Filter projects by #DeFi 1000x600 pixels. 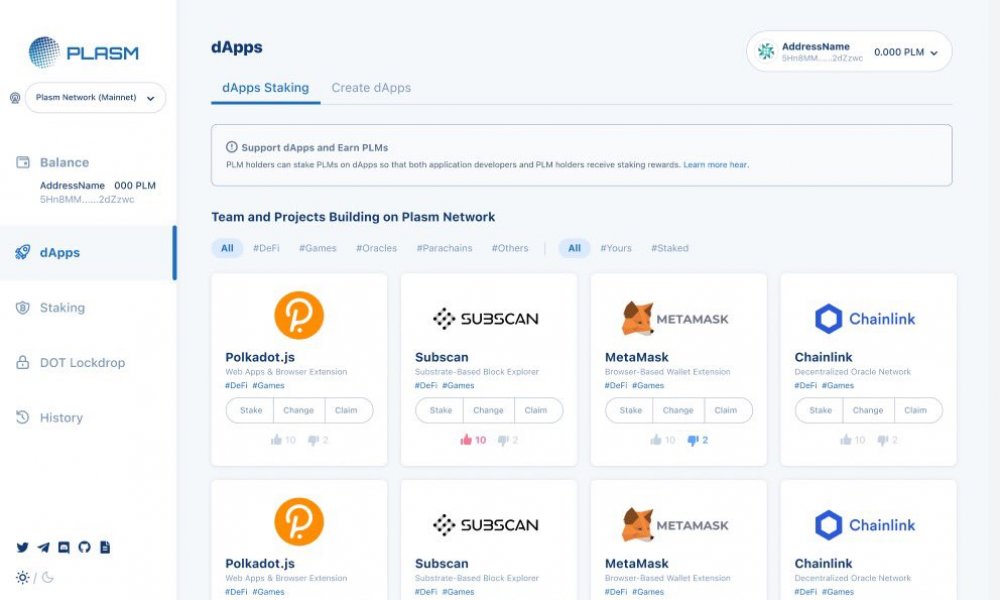[266, 248]
